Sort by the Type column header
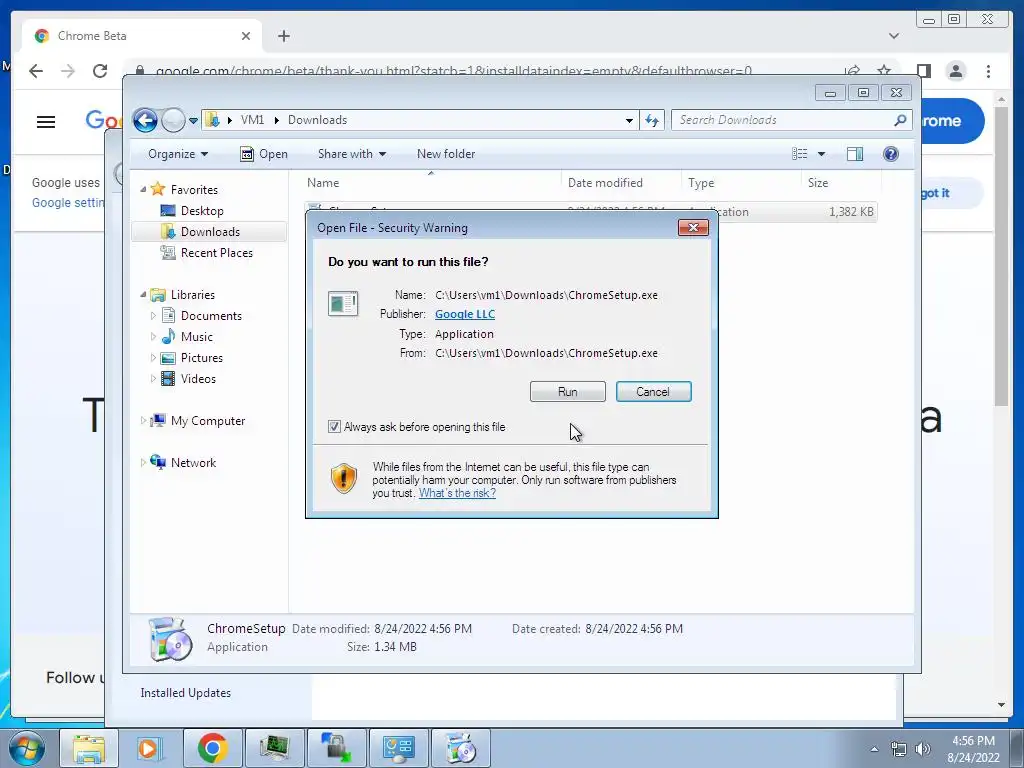1024x768 pixels. coord(741,183)
